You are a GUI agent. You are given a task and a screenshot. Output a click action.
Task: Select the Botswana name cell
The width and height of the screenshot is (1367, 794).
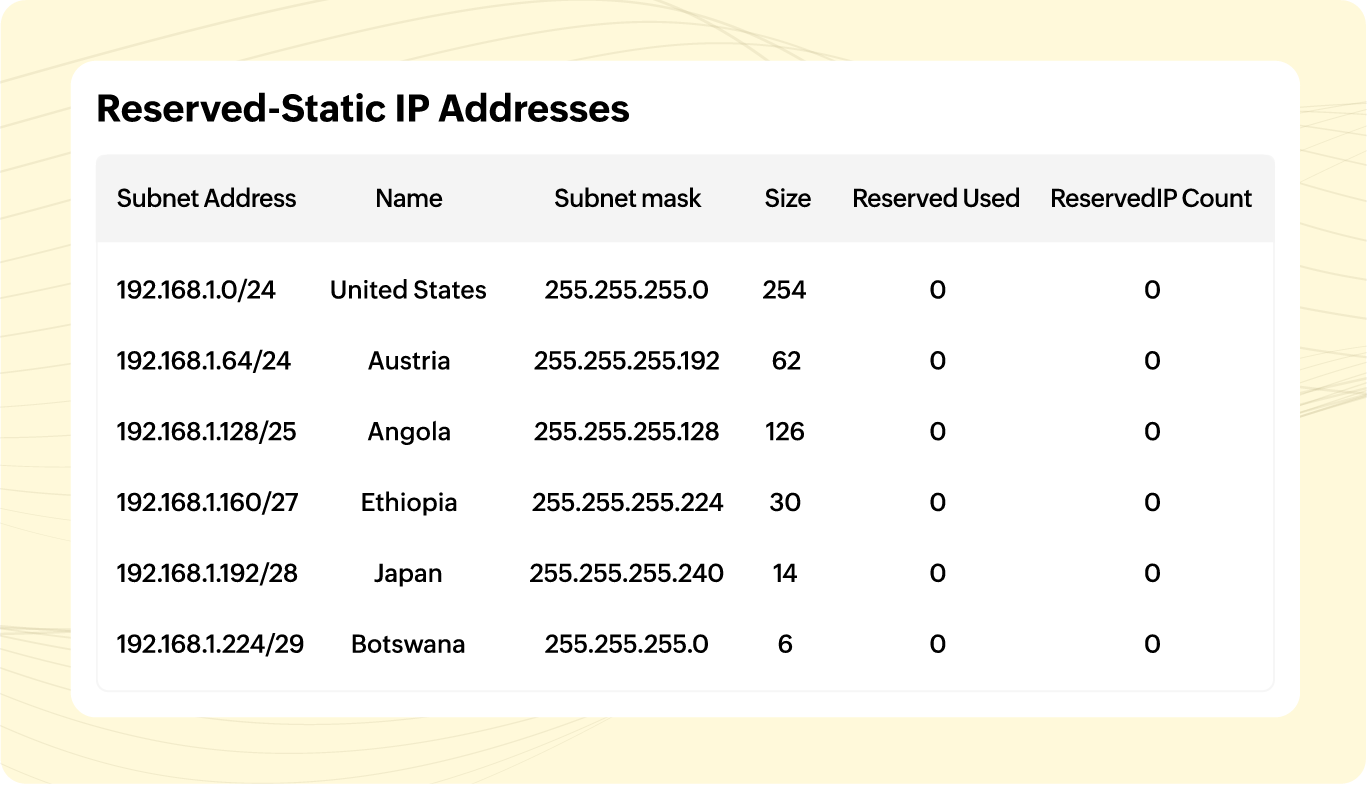408,644
